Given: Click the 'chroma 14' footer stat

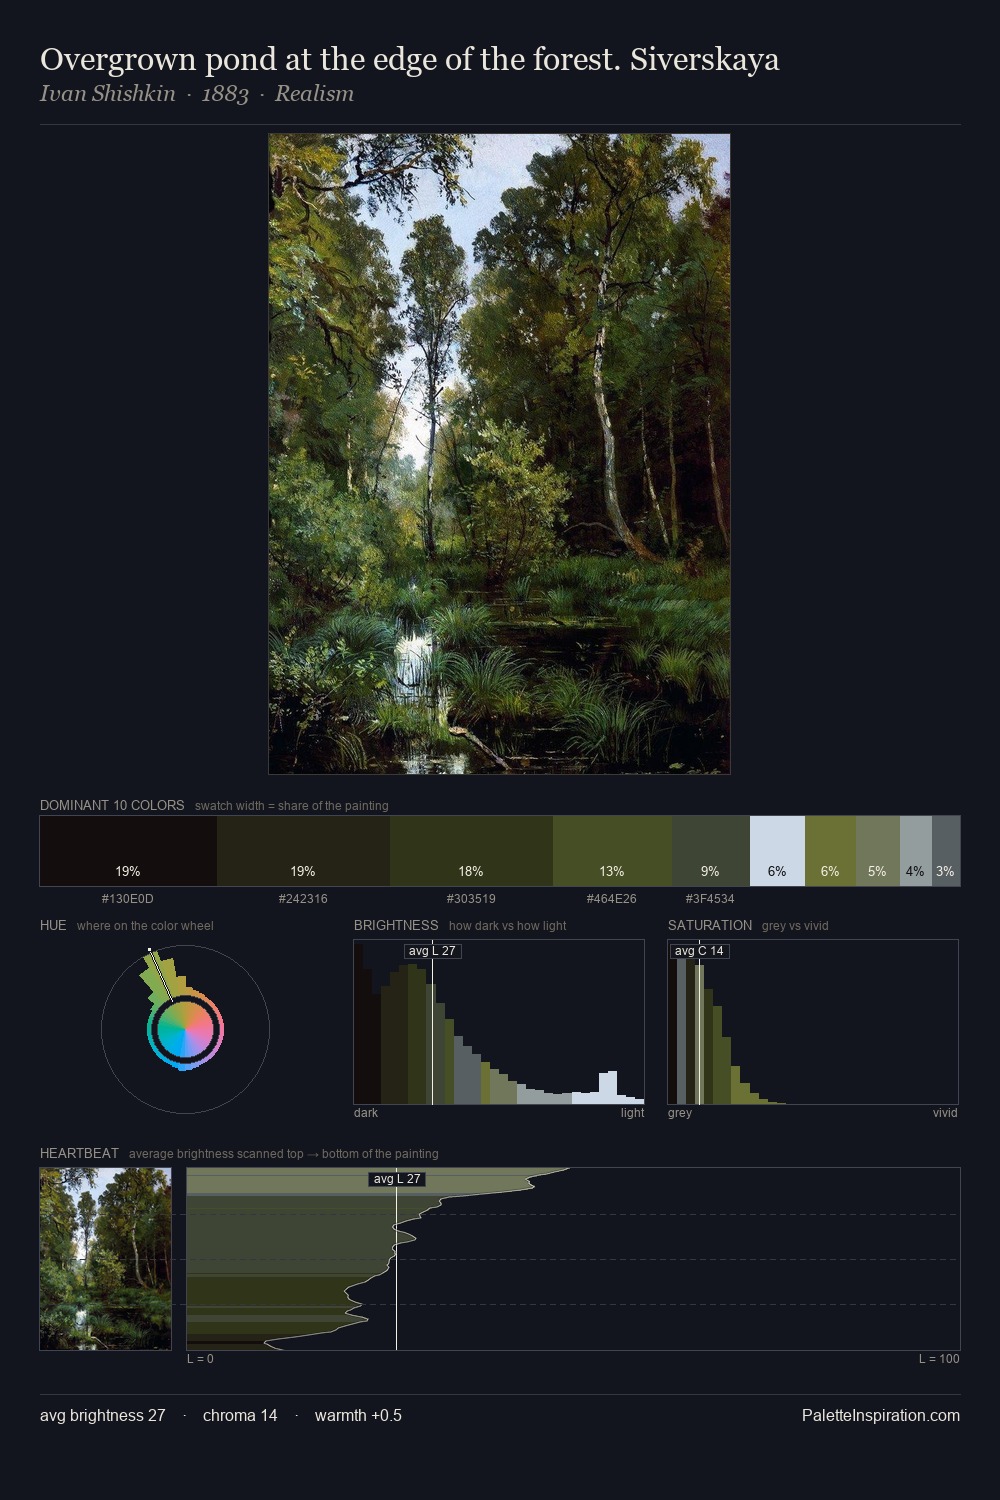Looking at the screenshot, I should (240, 1415).
